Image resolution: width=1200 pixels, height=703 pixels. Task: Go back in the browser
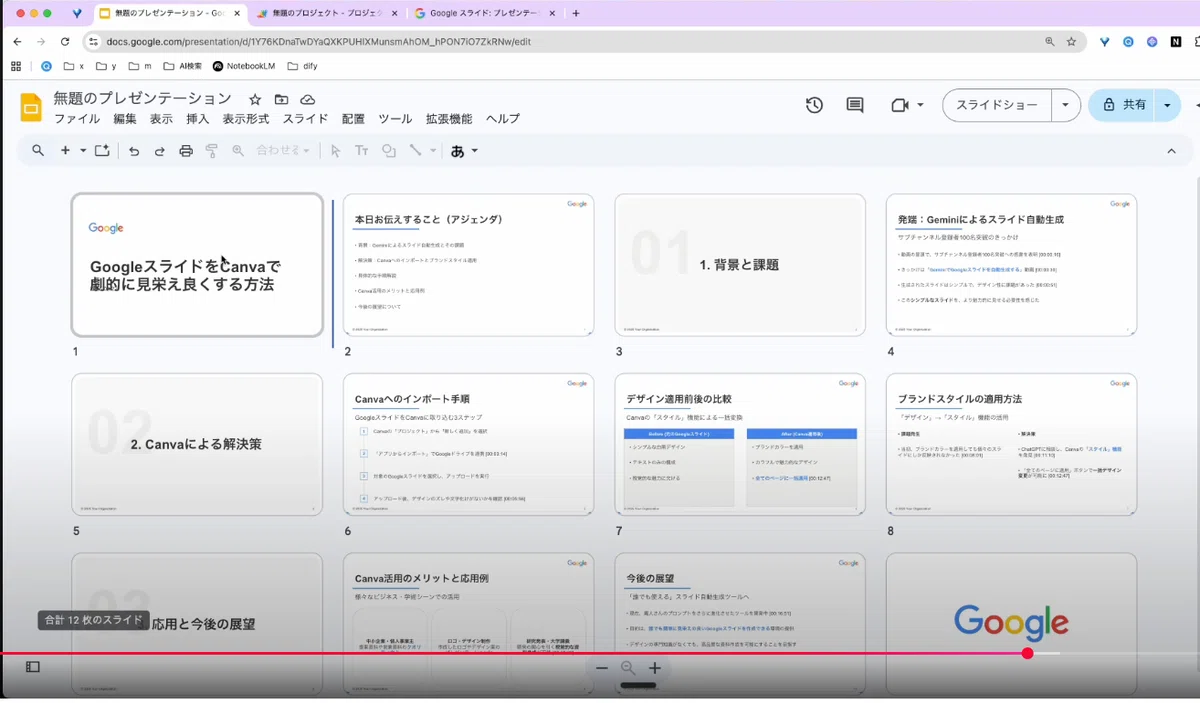click(17, 42)
